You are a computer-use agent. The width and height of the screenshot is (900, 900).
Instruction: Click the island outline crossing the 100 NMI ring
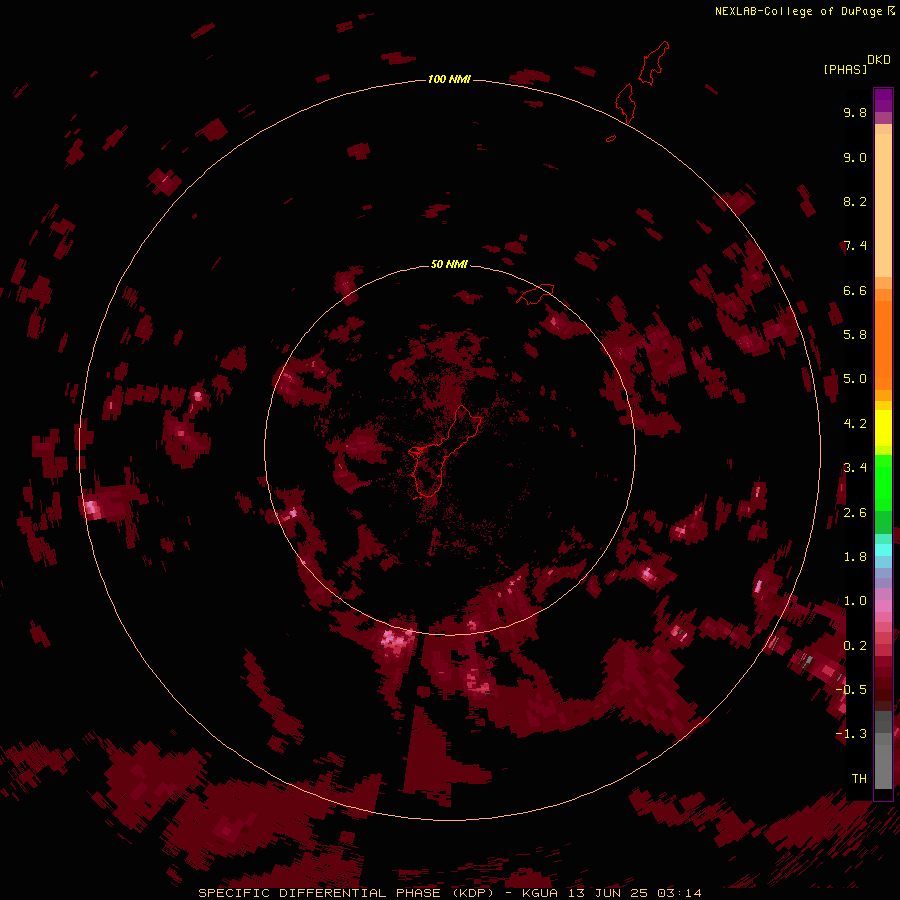coord(625,103)
